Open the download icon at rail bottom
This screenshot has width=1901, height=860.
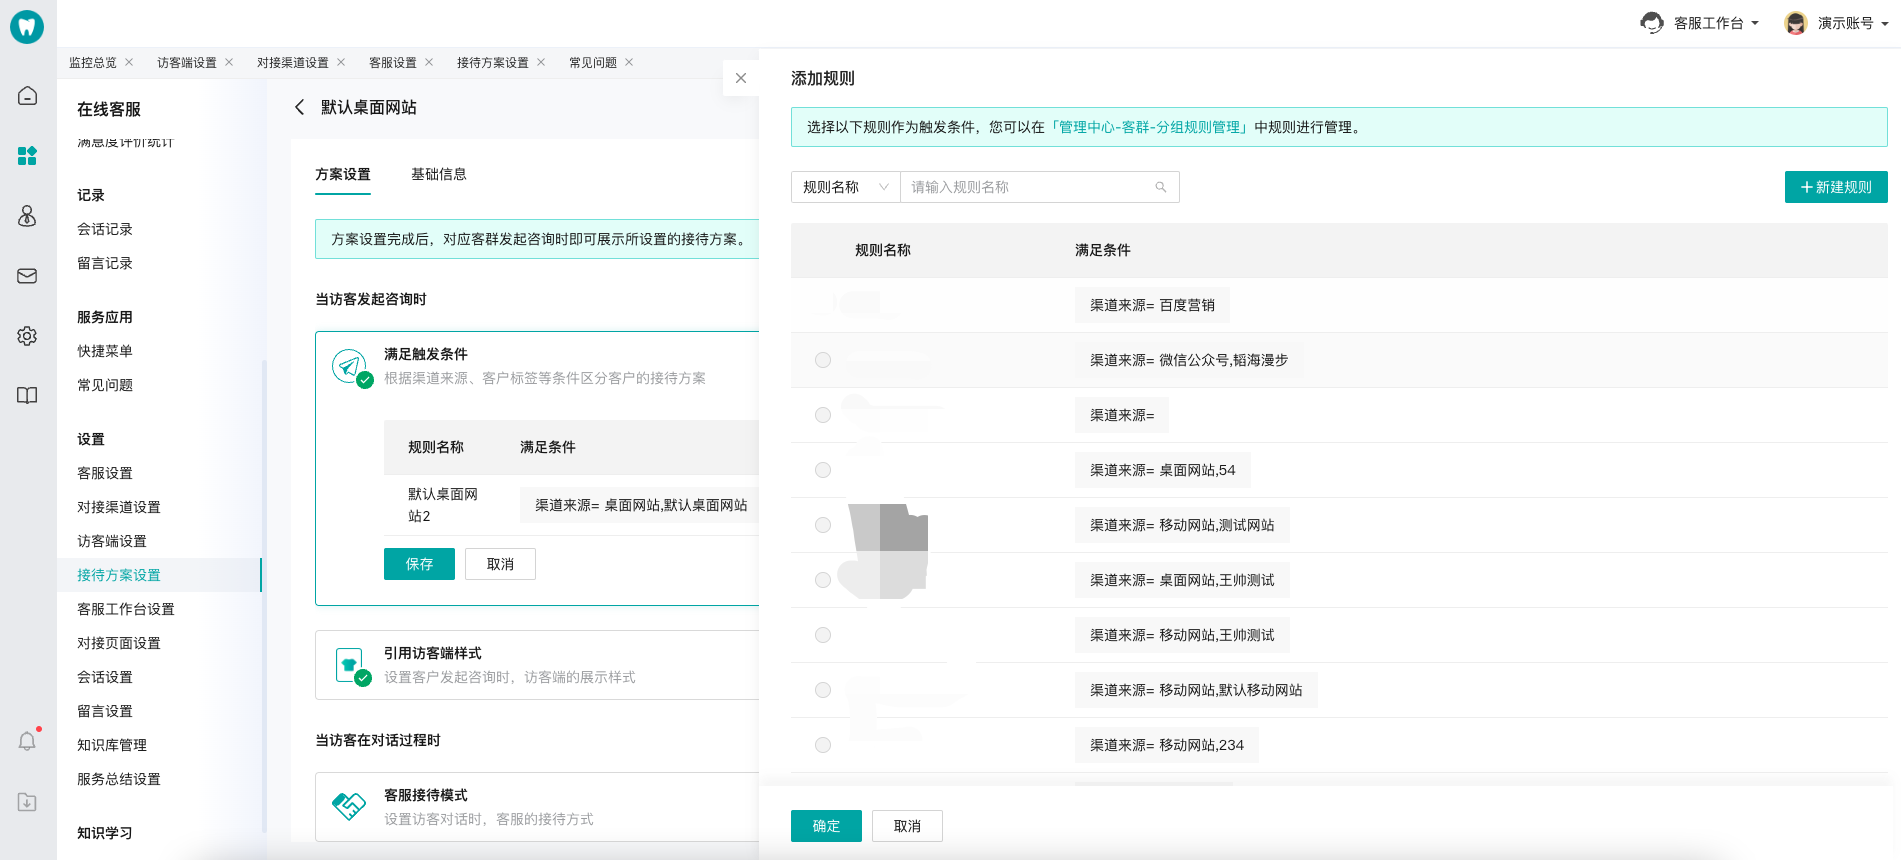[27, 802]
